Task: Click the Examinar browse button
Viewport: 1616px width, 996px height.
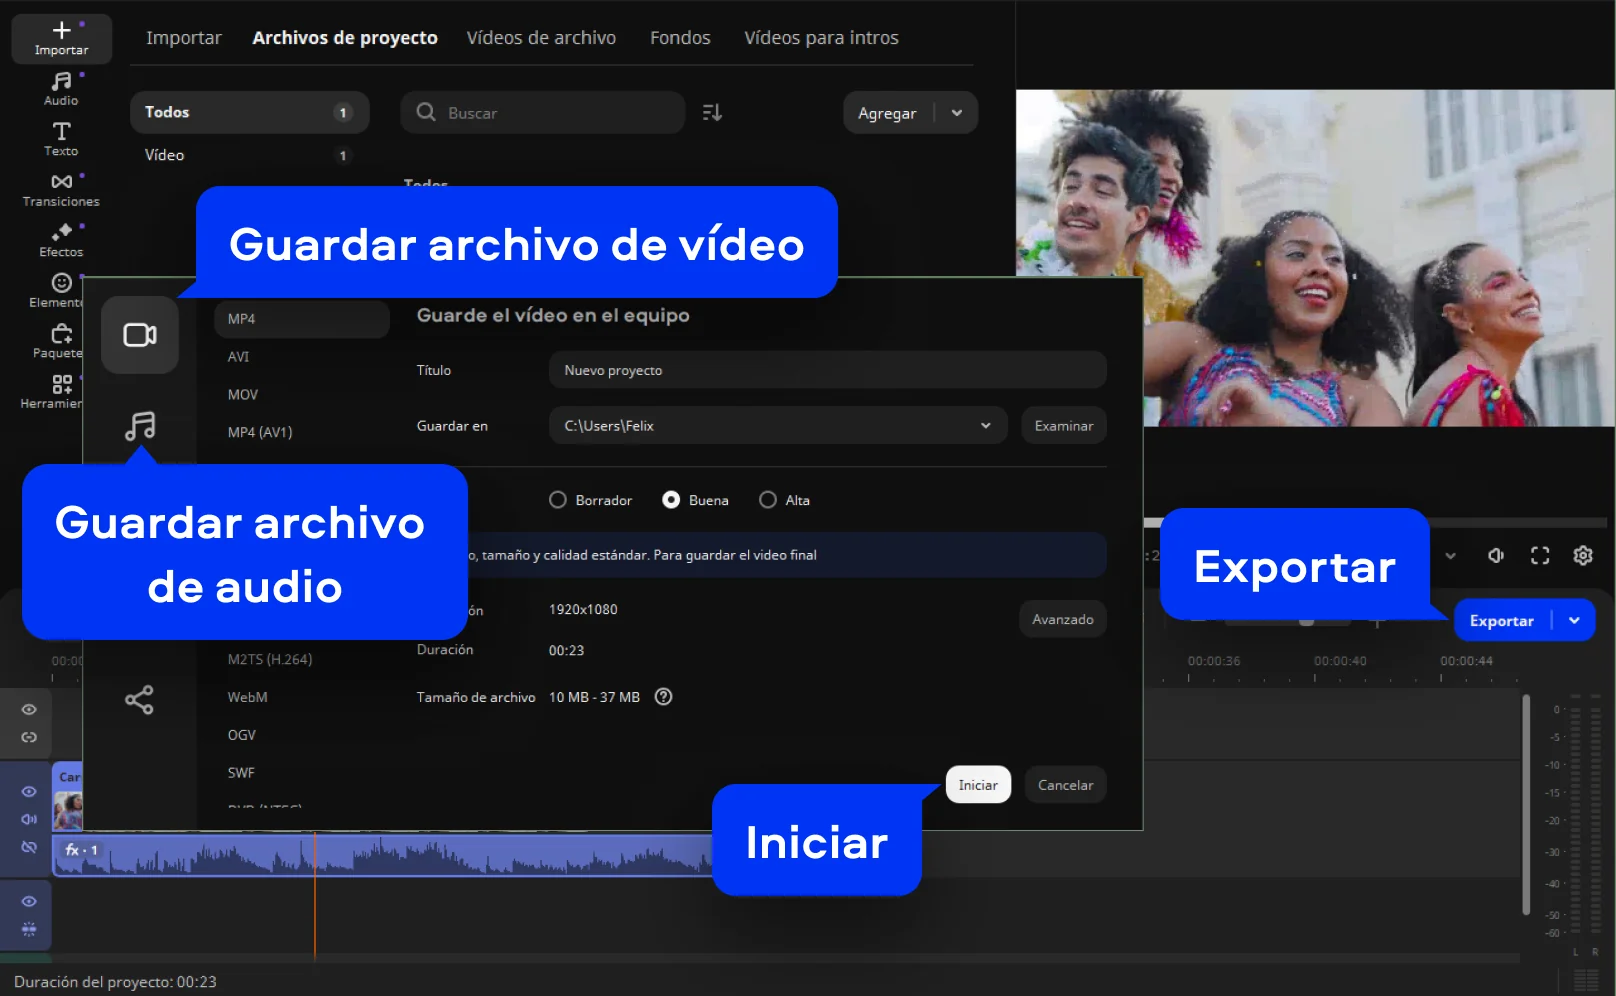Action: 1063,426
